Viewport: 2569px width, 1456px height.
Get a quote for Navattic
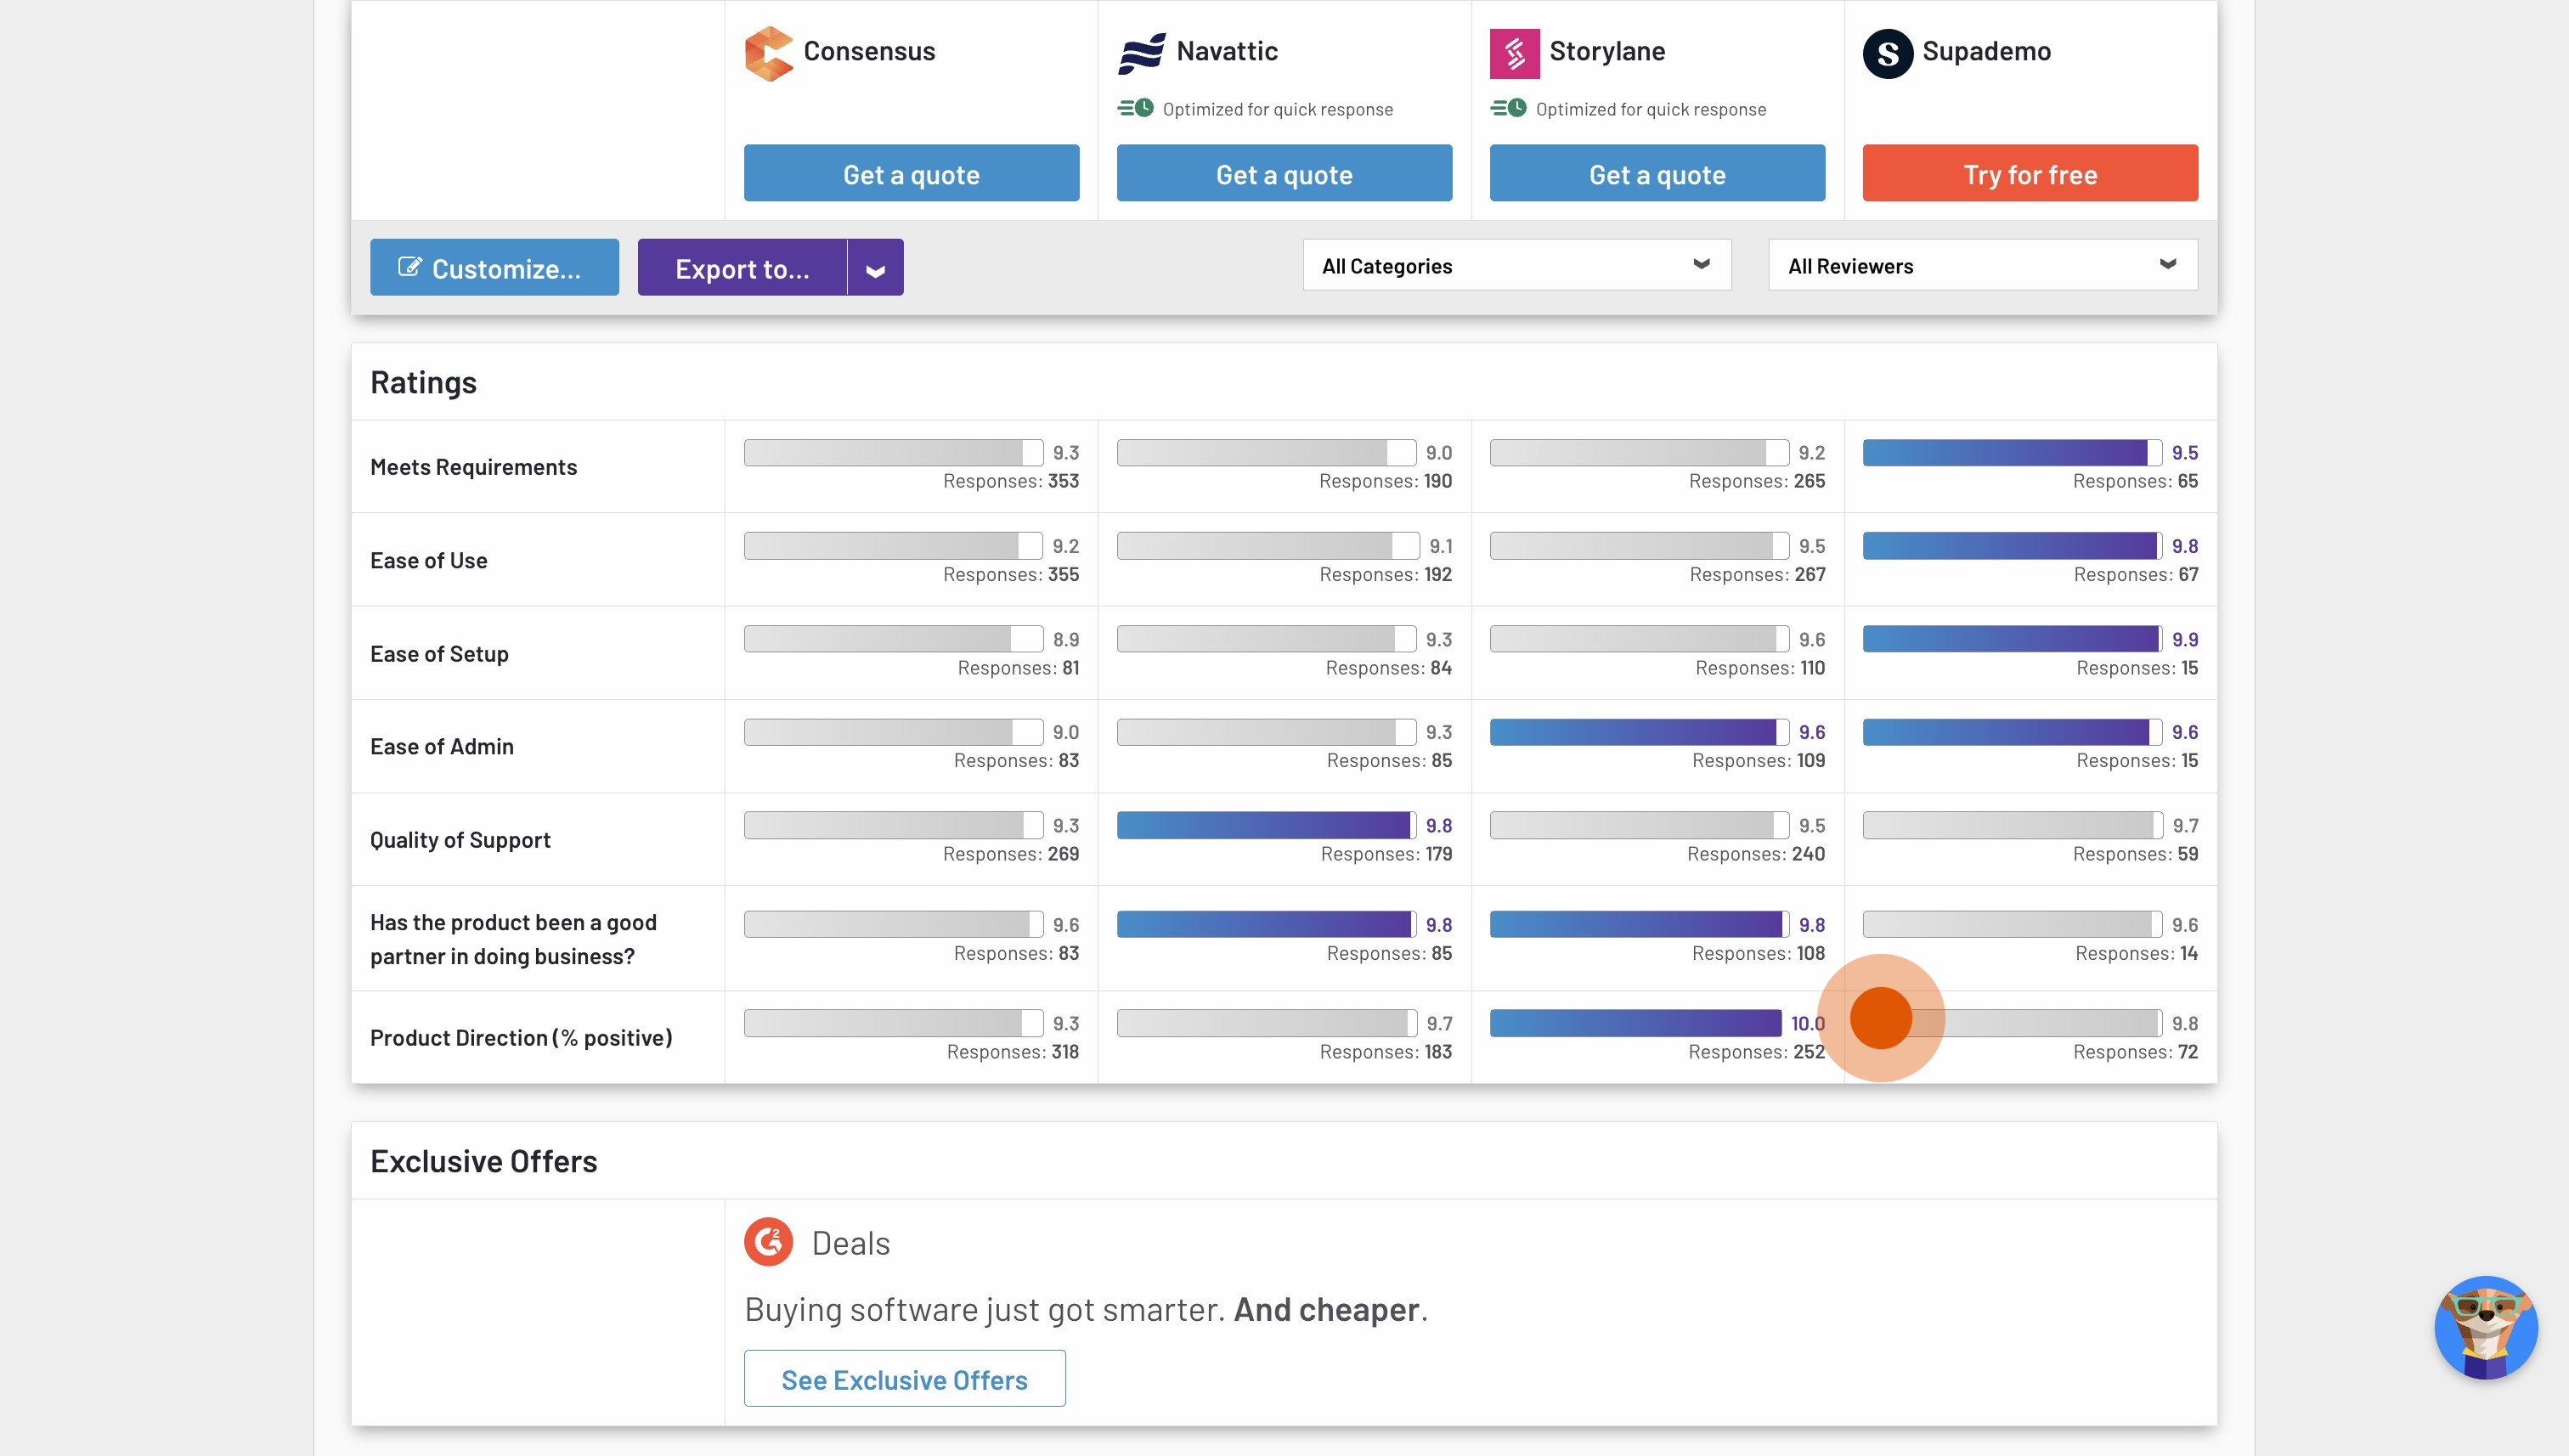click(1284, 174)
